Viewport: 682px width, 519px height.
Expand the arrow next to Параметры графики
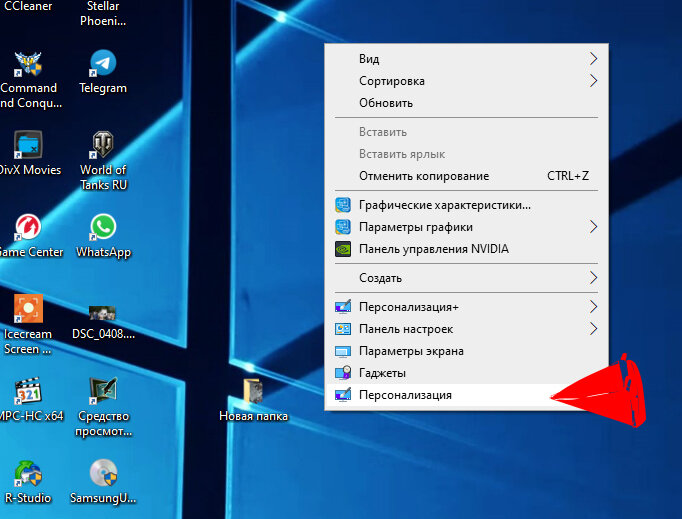[x=593, y=227]
